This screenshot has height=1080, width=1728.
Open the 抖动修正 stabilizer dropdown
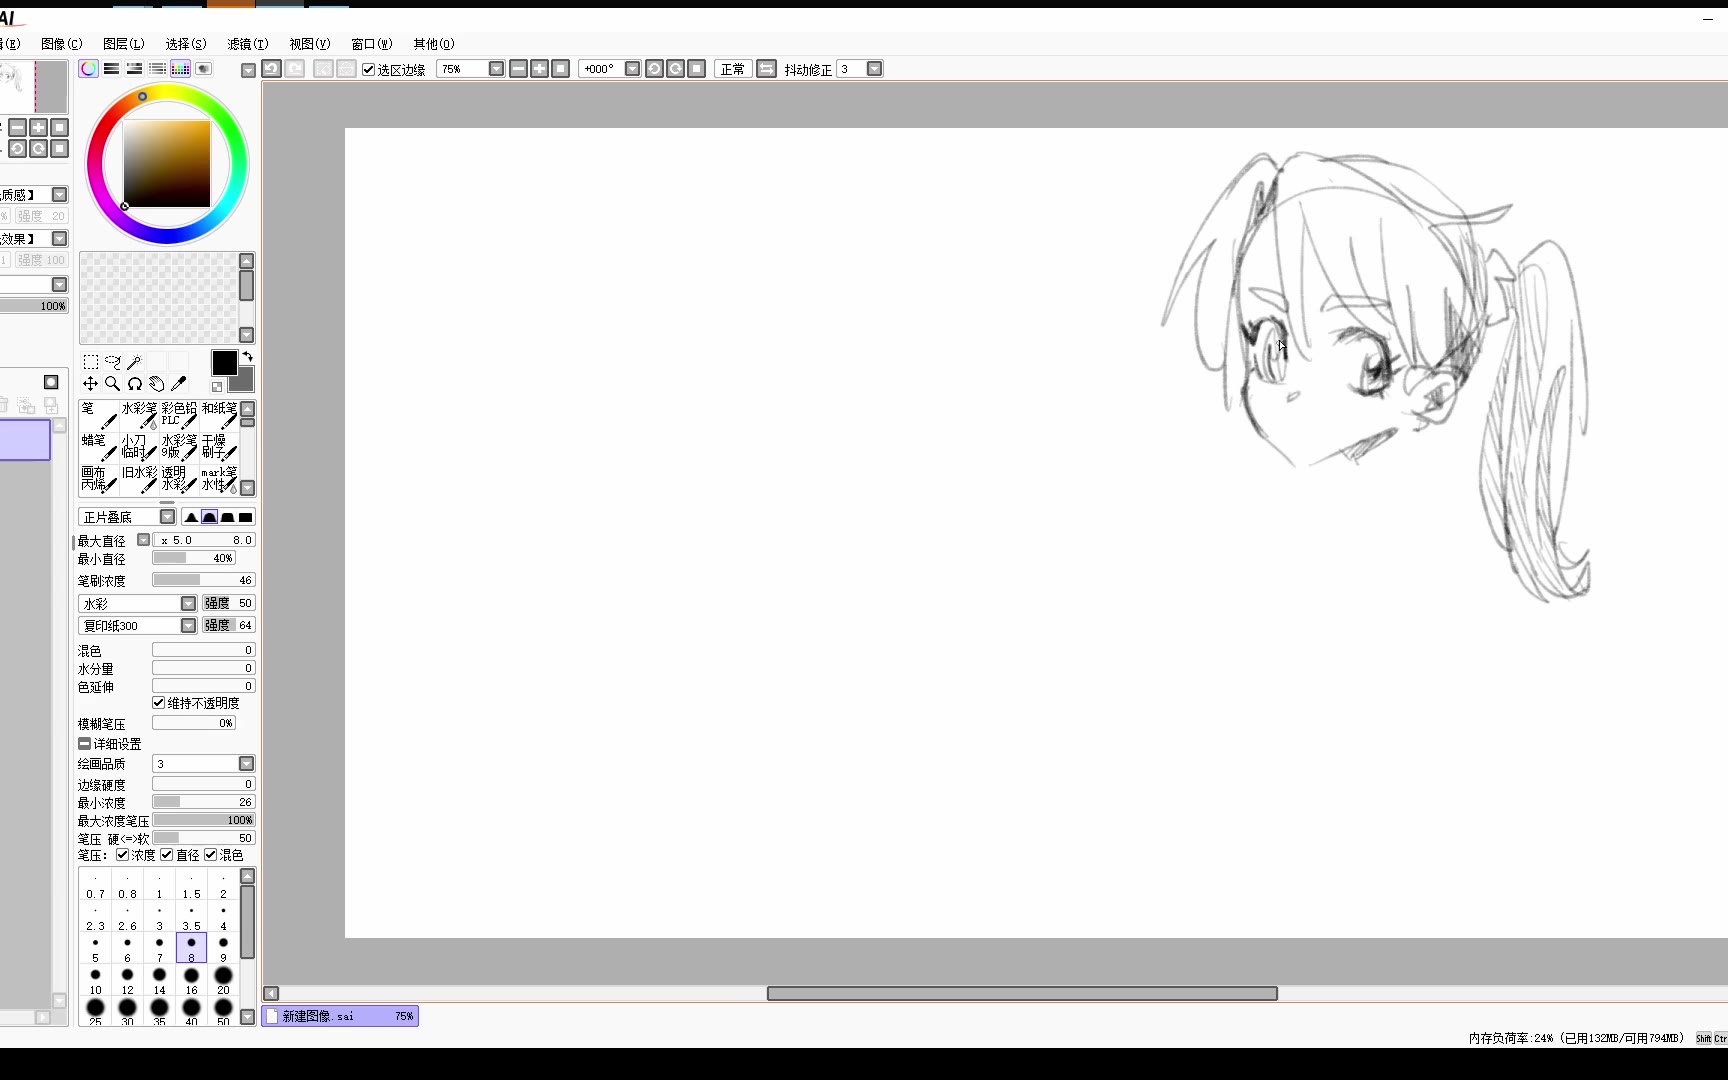coord(875,69)
